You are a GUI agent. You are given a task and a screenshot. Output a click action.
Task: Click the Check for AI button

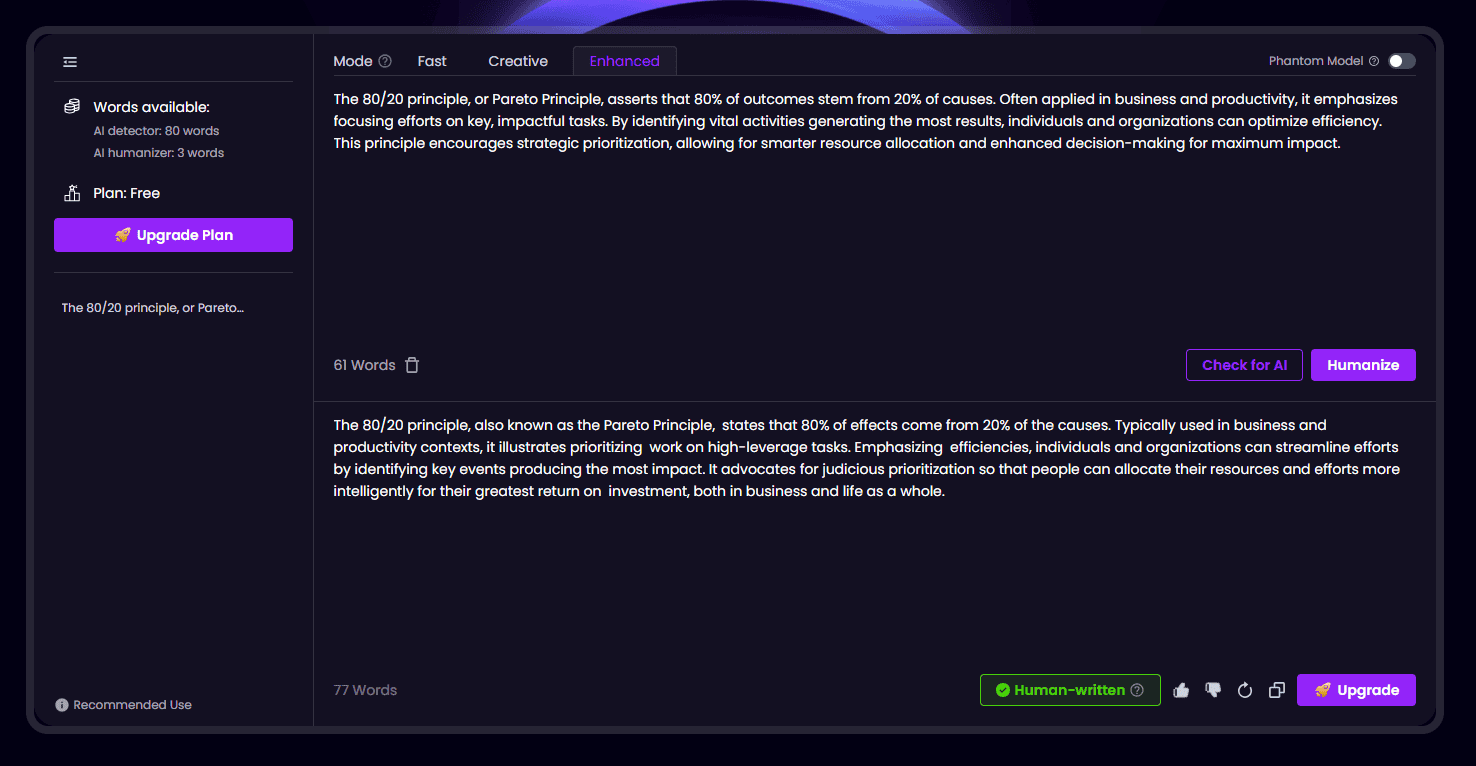point(1244,365)
